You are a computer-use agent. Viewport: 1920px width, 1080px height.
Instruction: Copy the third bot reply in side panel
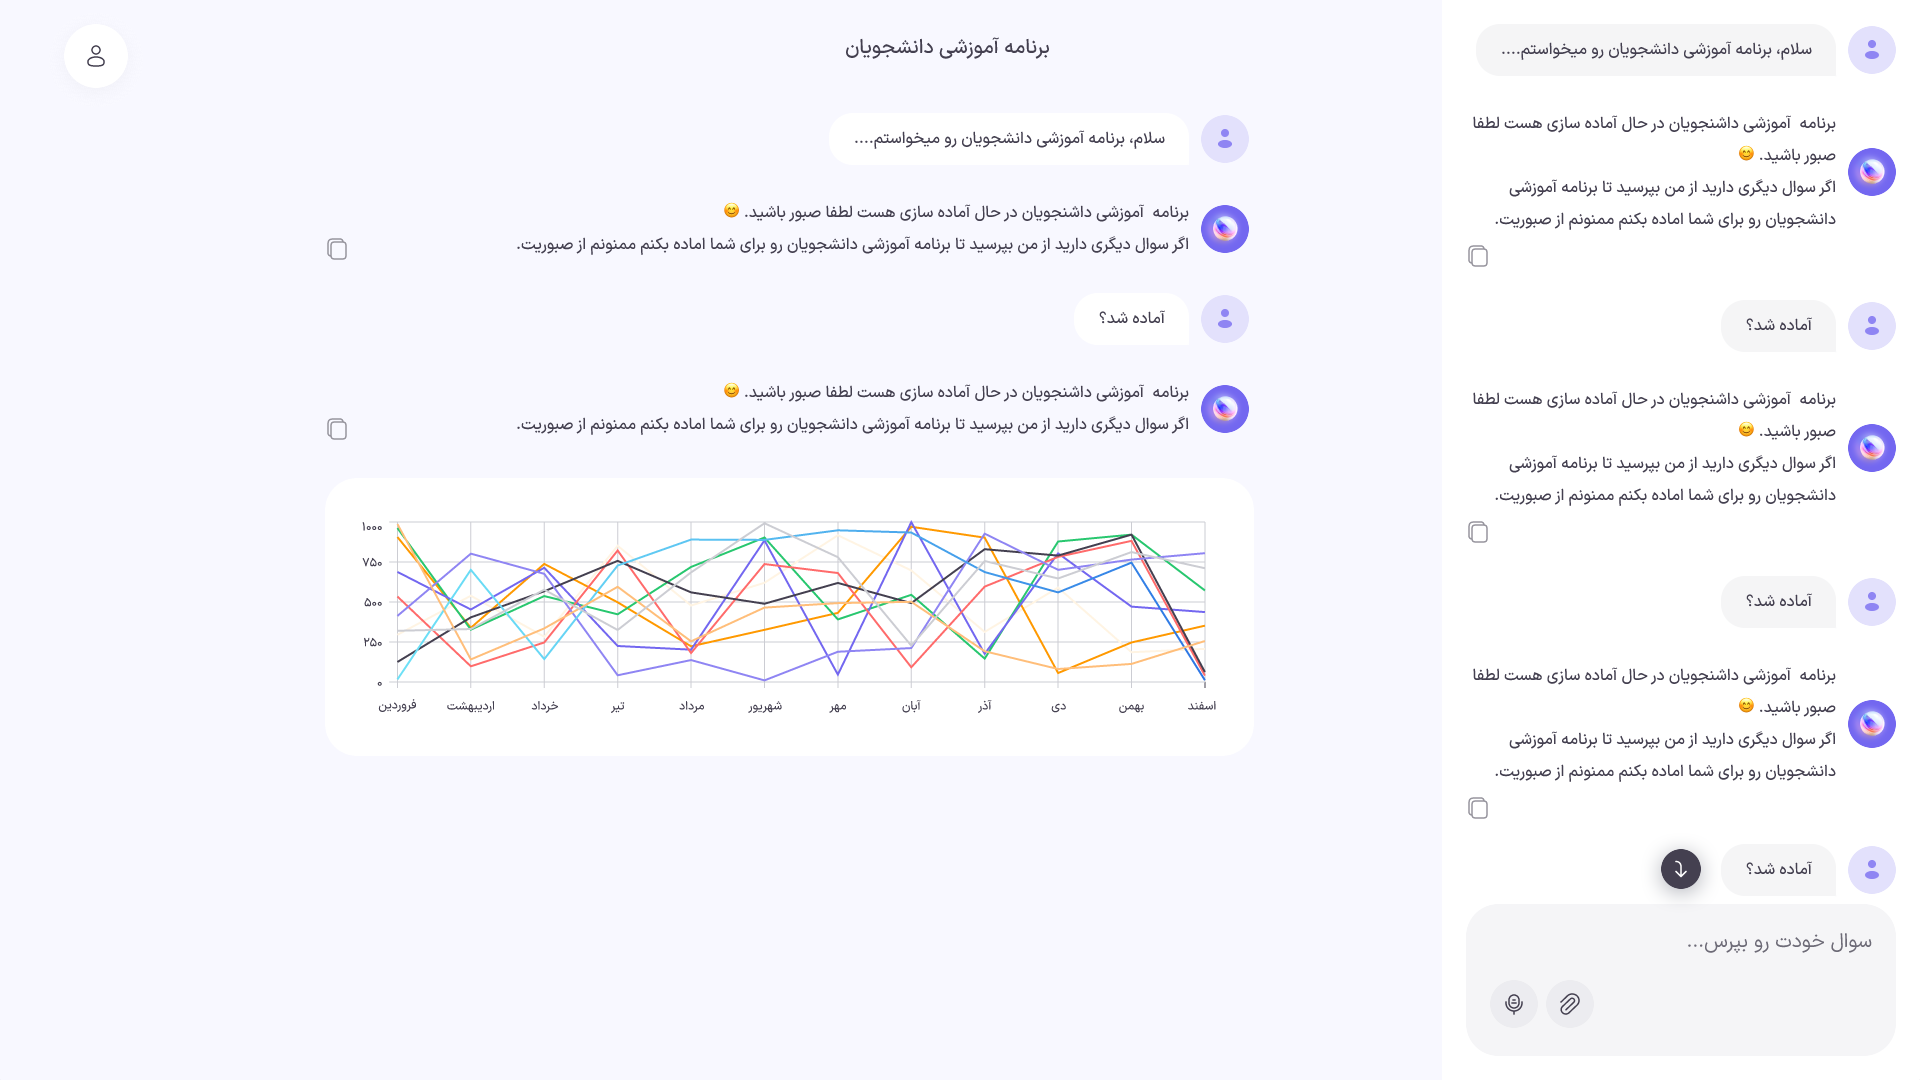pyautogui.click(x=1478, y=808)
